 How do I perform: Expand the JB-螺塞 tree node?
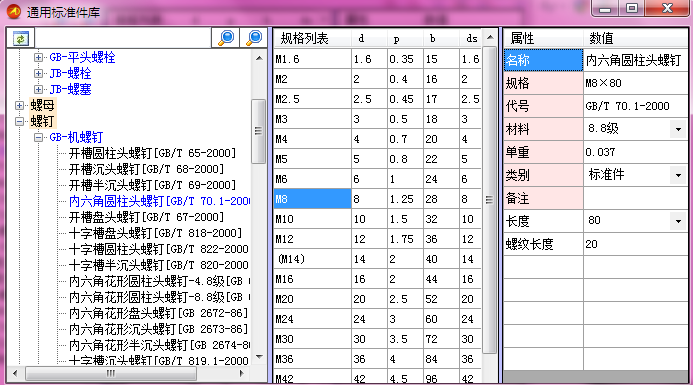pos(38,89)
